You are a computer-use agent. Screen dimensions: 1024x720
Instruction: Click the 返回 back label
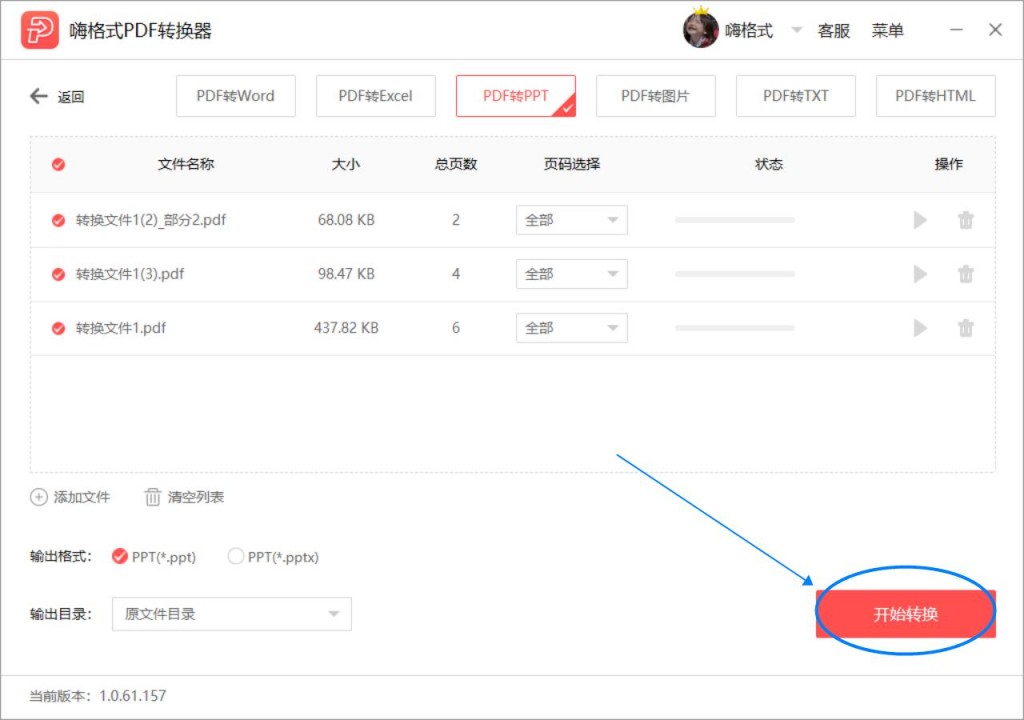tap(71, 97)
